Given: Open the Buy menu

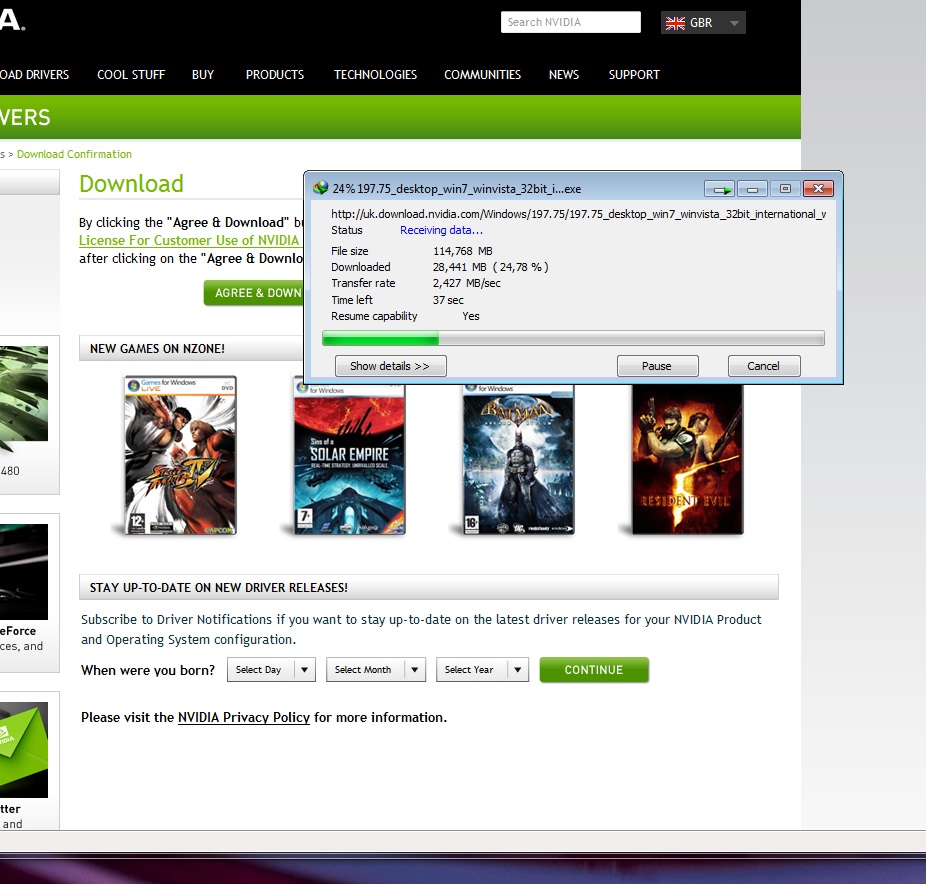Looking at the screenshot, I should click(203, 75).
